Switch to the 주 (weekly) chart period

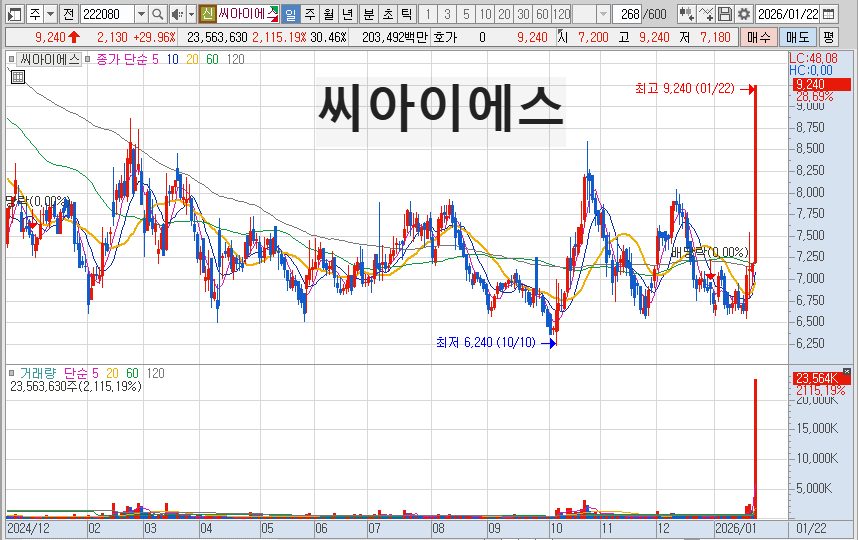coord(310,14)
